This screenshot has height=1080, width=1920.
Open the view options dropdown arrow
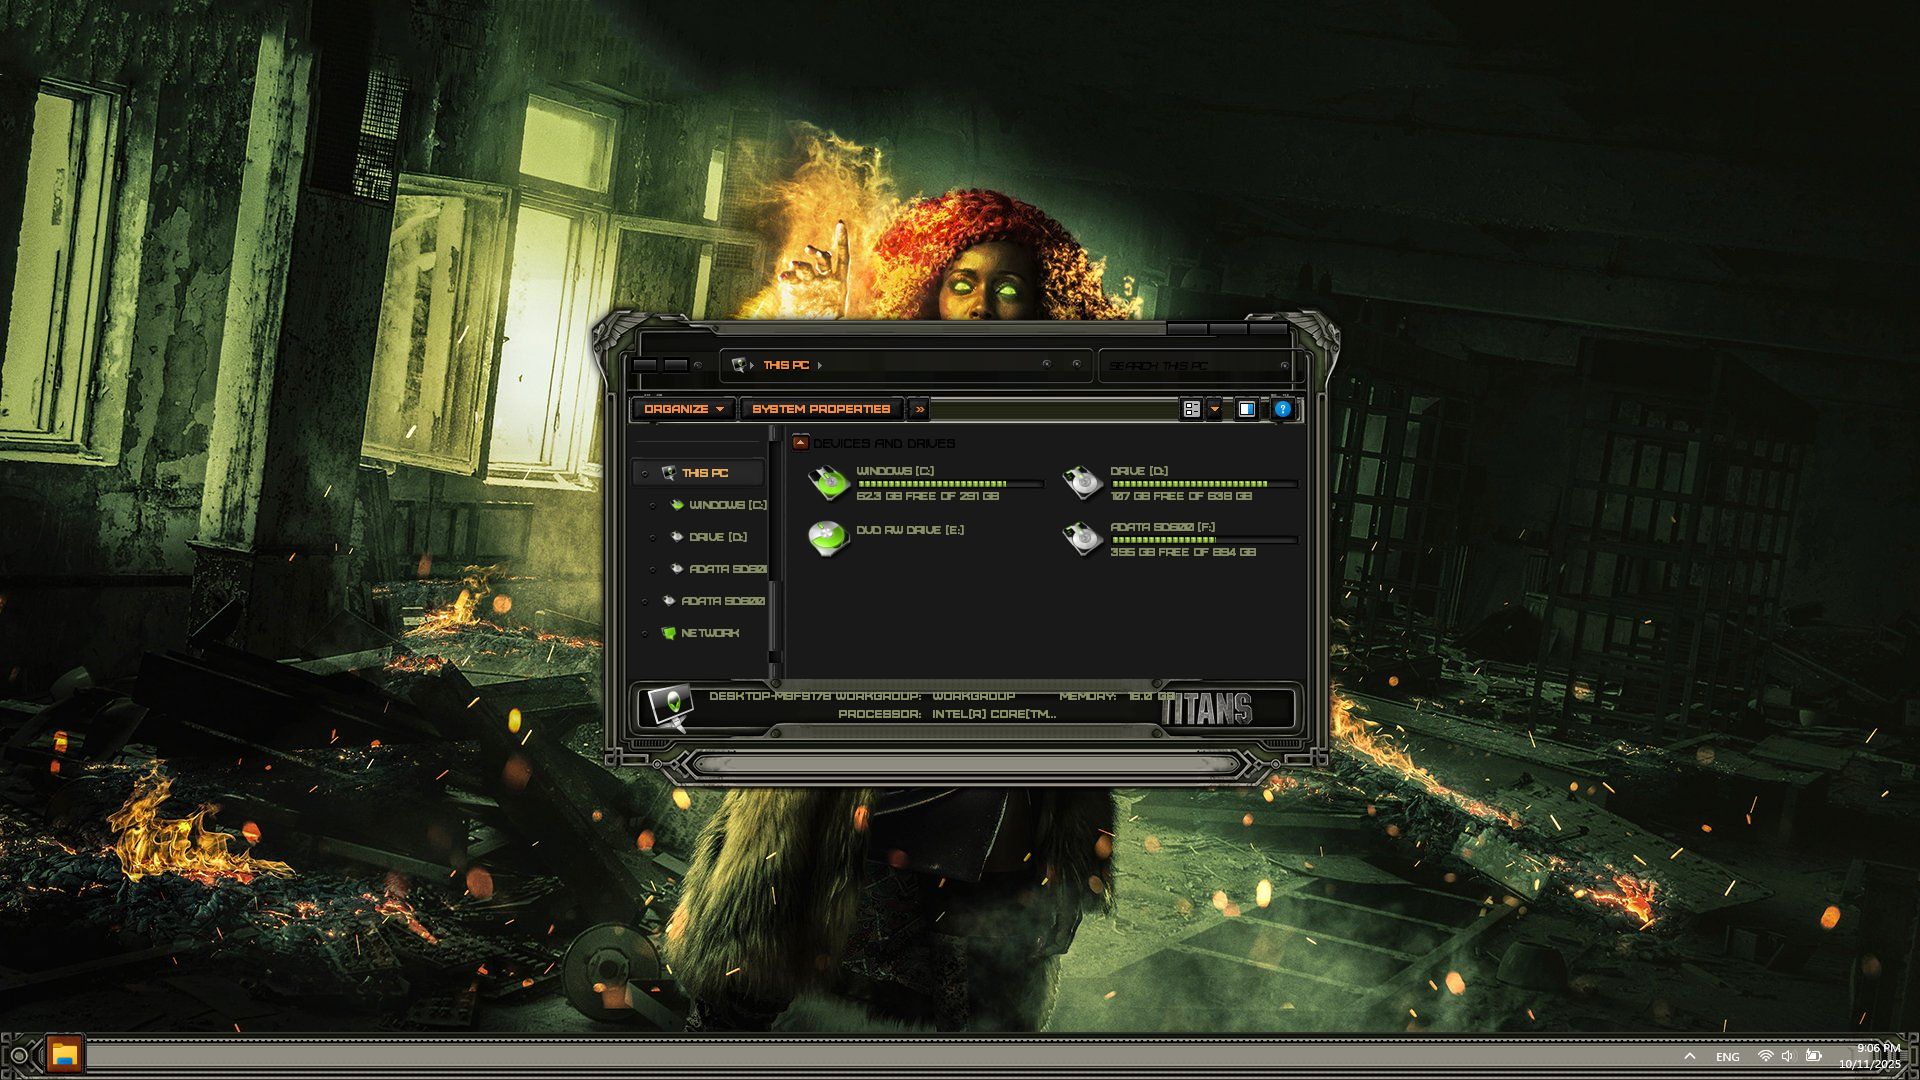click(x=1214, y=409)
